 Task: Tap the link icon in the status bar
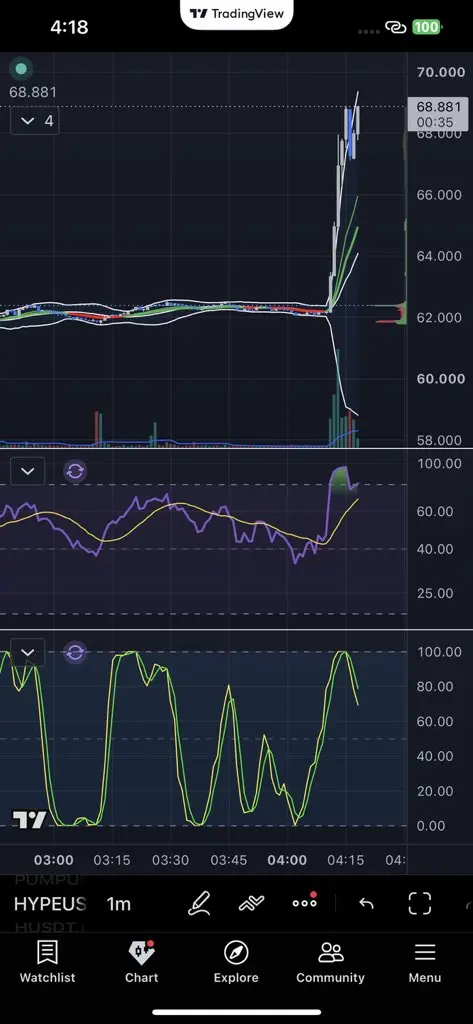pos(395,27)
